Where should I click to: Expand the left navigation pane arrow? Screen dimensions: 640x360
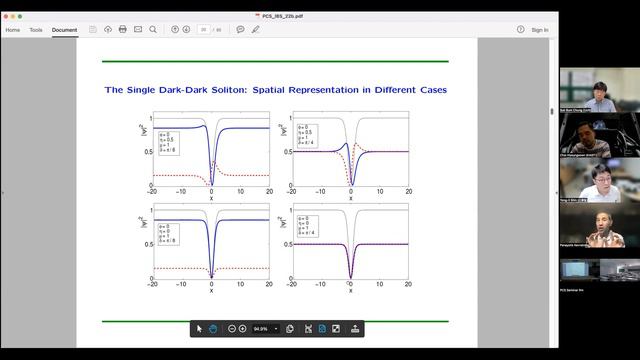[x=3, y=193]
